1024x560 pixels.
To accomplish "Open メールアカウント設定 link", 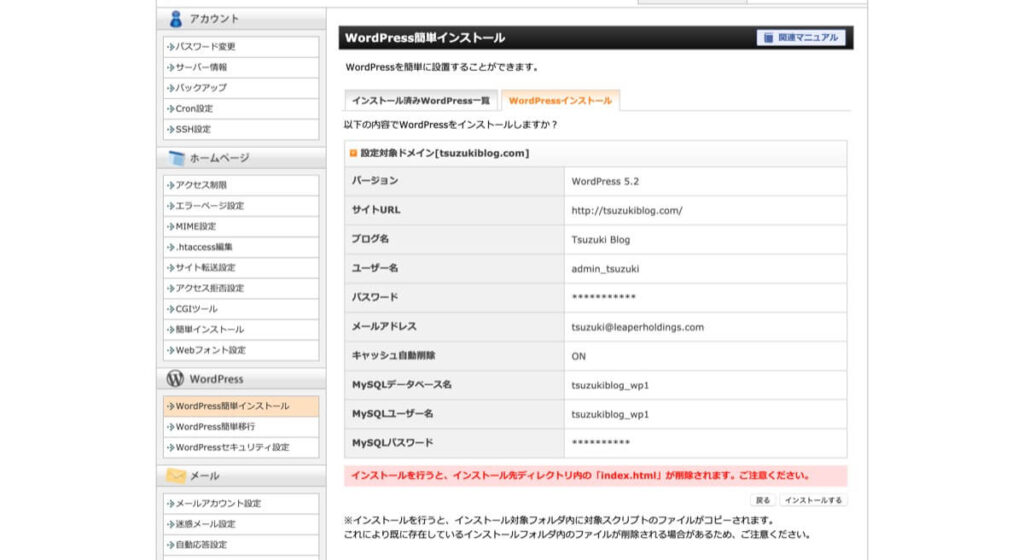I will (241, 504).
